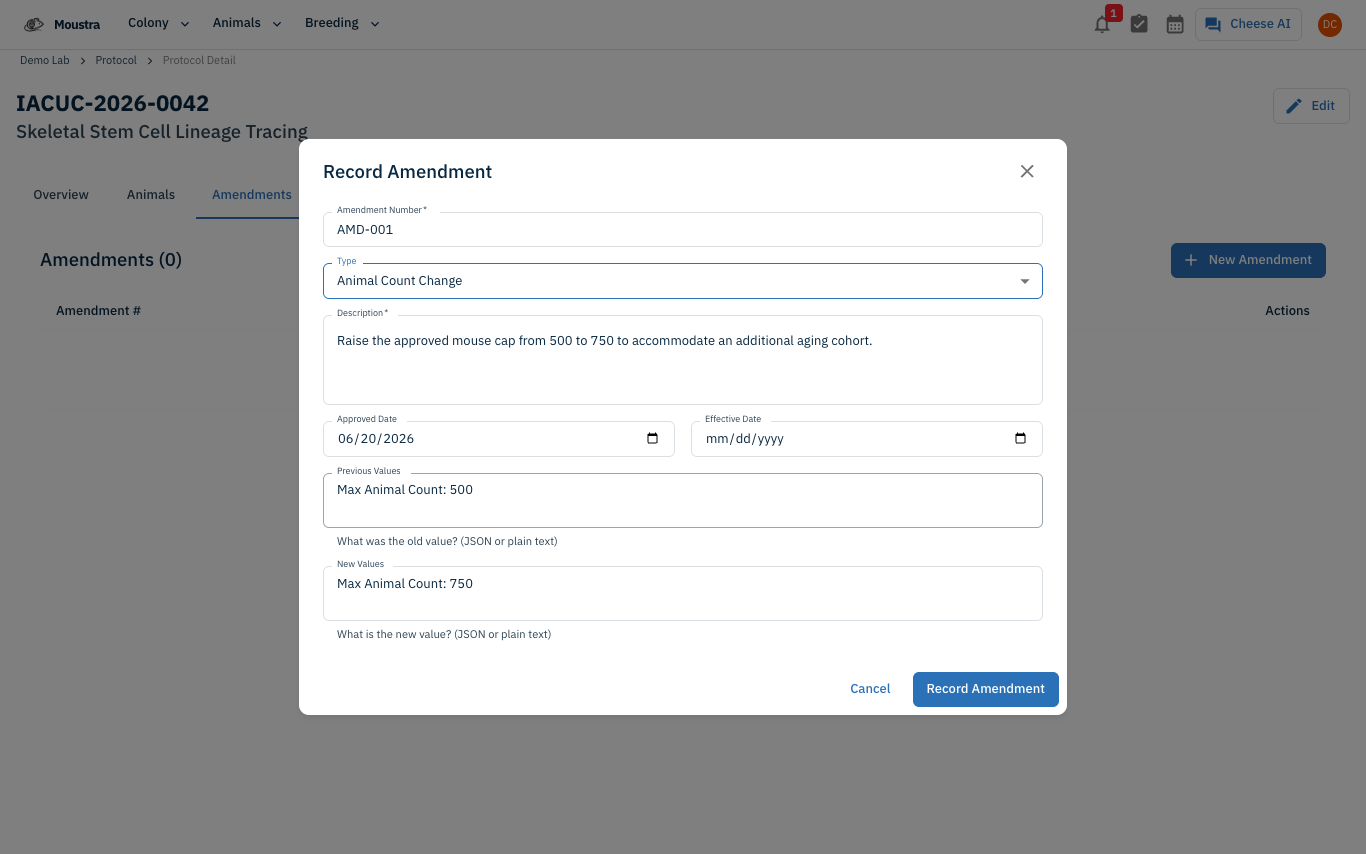Screen dimensions: 1366x854
Task: Click into the Description text area
Action: [x=683, y=360]
